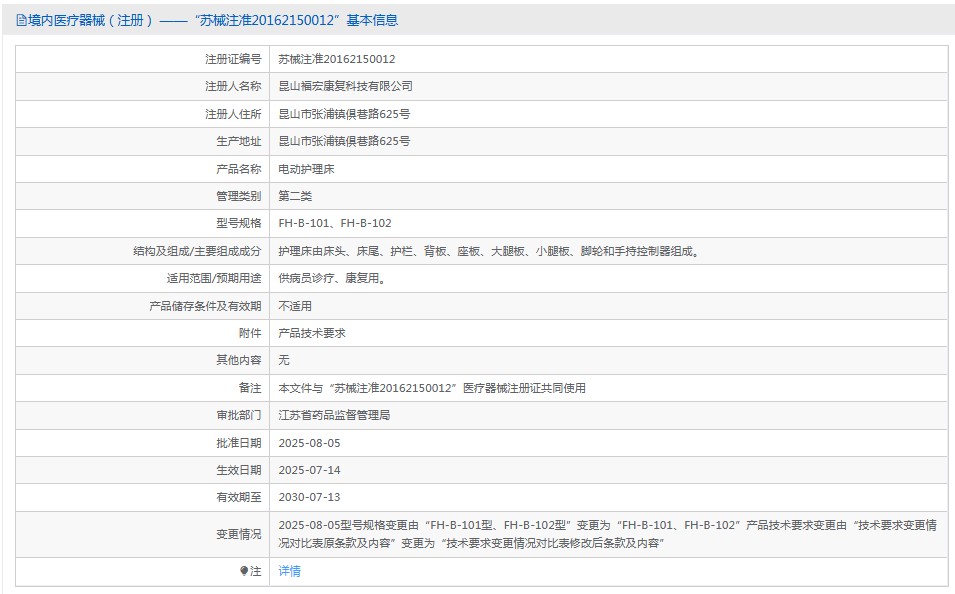Select the product name 电动护理床
Viewport: 955px width, 594px height.
click(306, 169)
